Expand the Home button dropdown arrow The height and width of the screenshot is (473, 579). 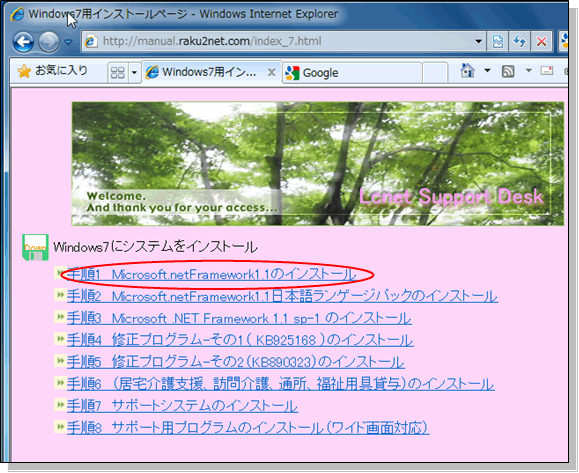coord(487,70)
